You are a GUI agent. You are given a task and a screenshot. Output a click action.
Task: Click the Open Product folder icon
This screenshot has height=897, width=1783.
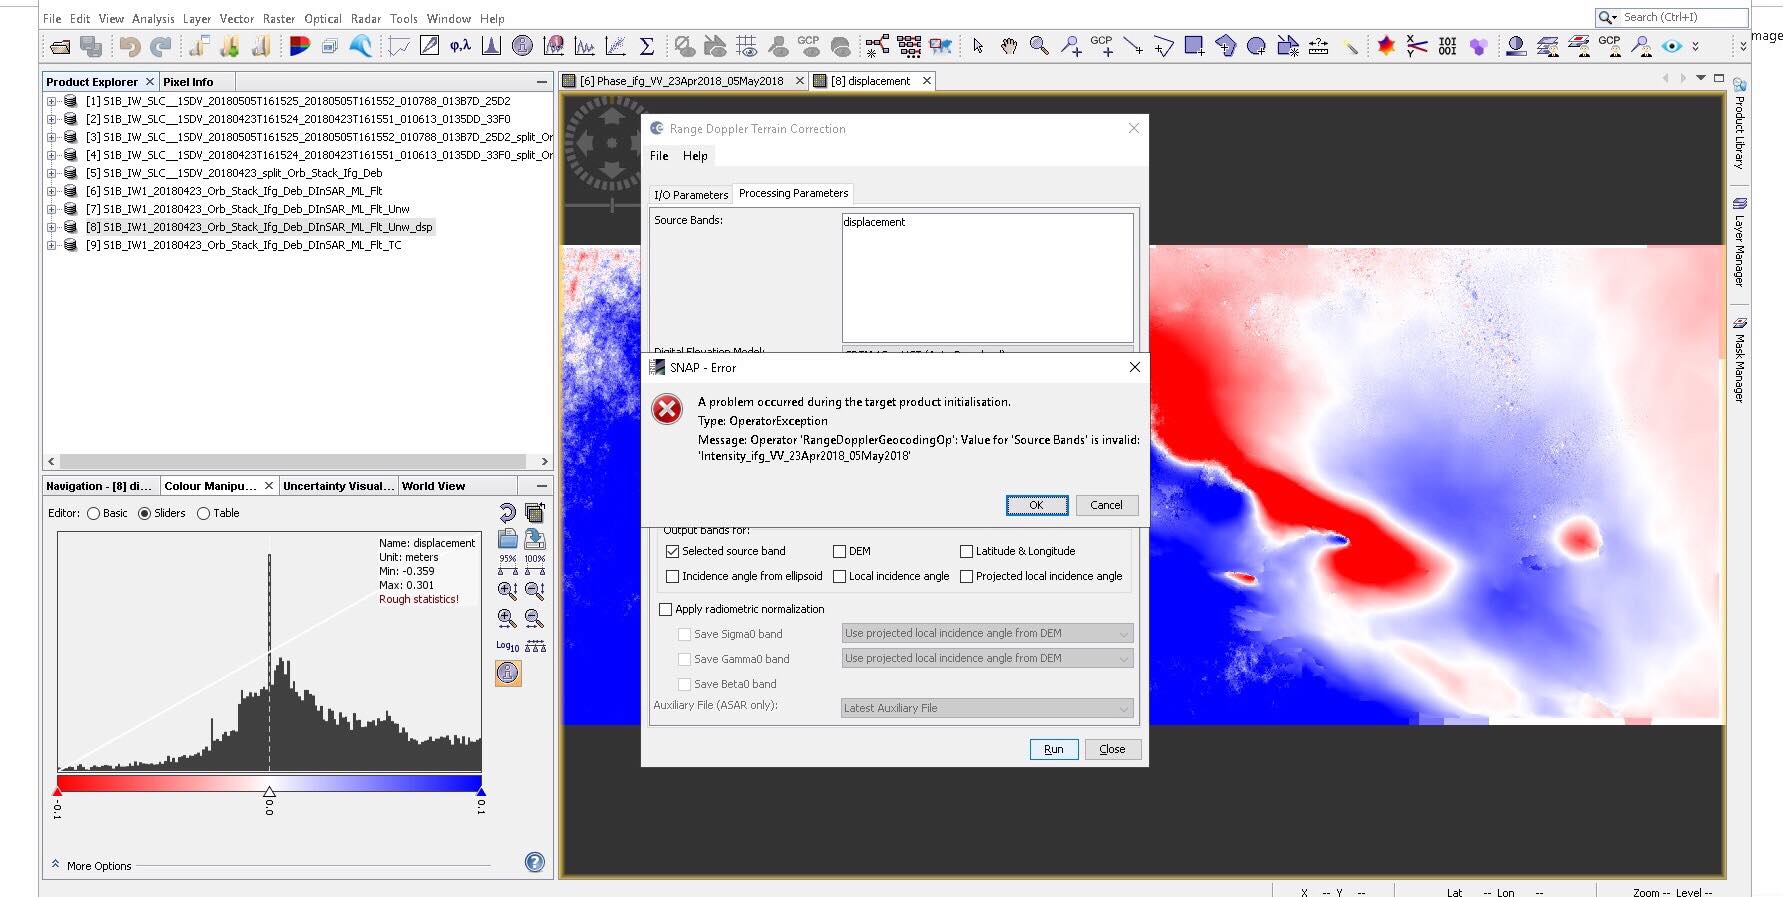click(x=60, y=46)
